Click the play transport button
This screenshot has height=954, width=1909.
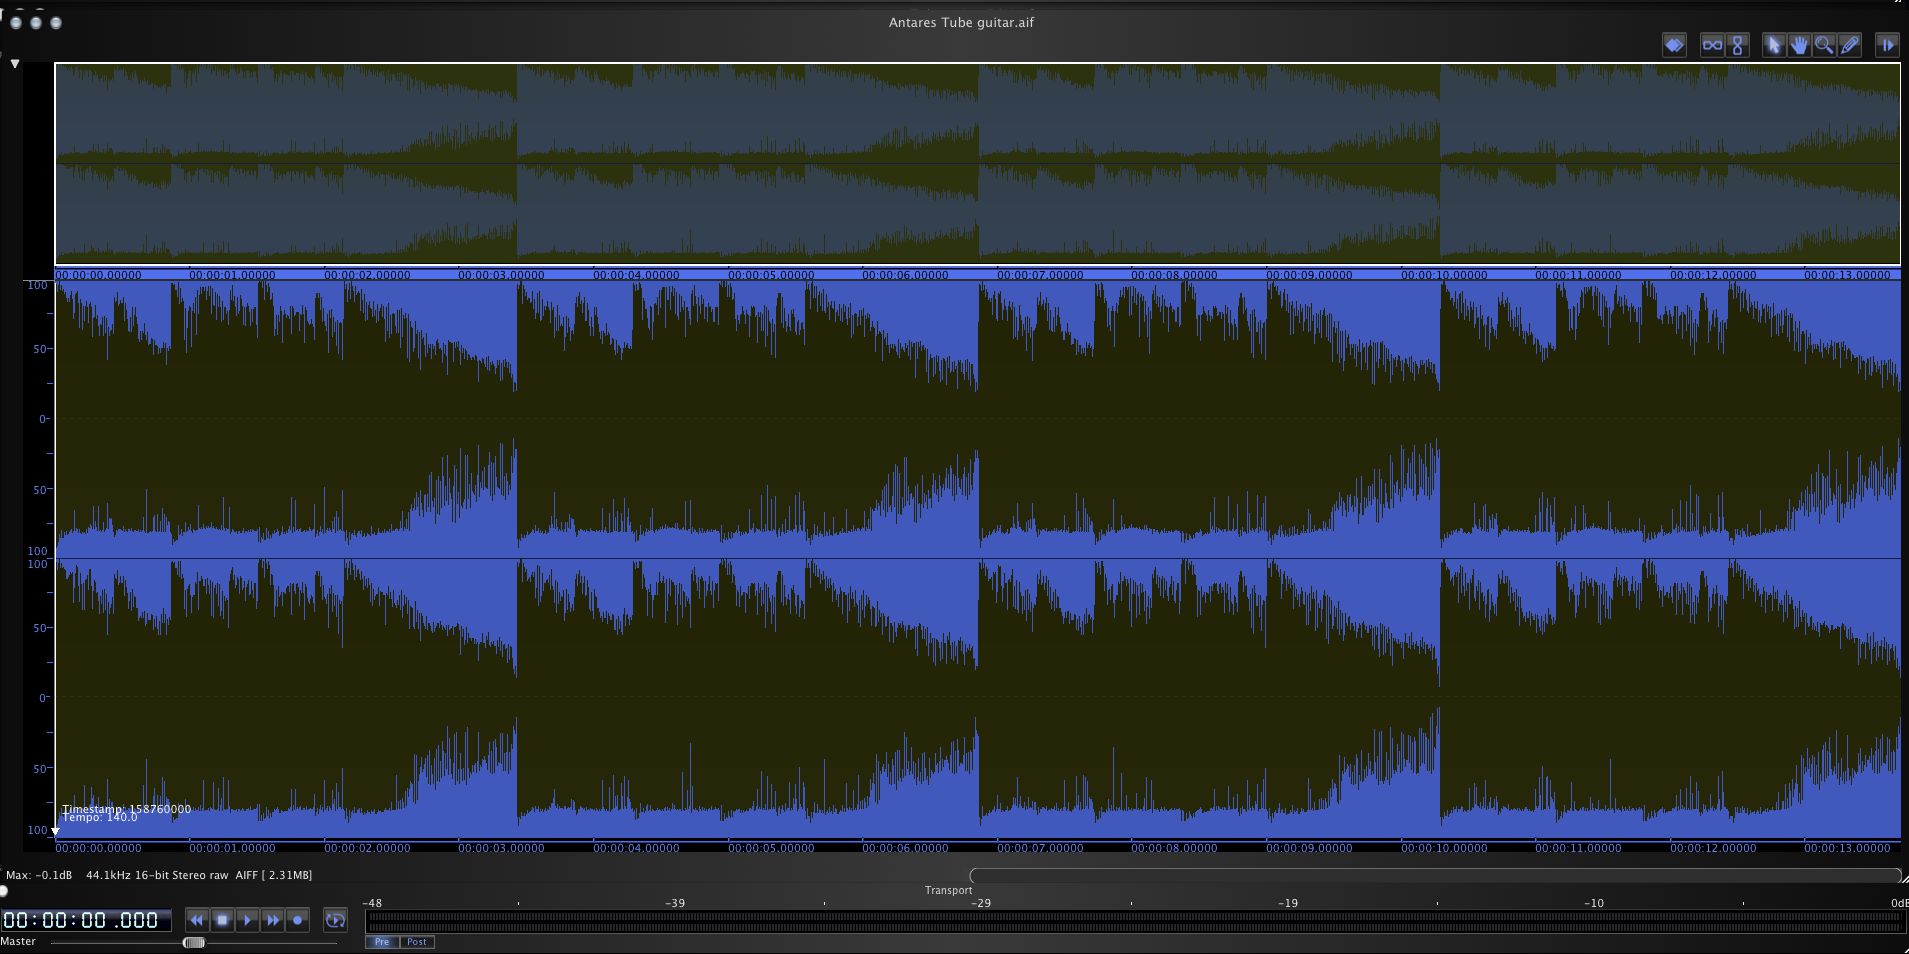(x=247, y=920)
